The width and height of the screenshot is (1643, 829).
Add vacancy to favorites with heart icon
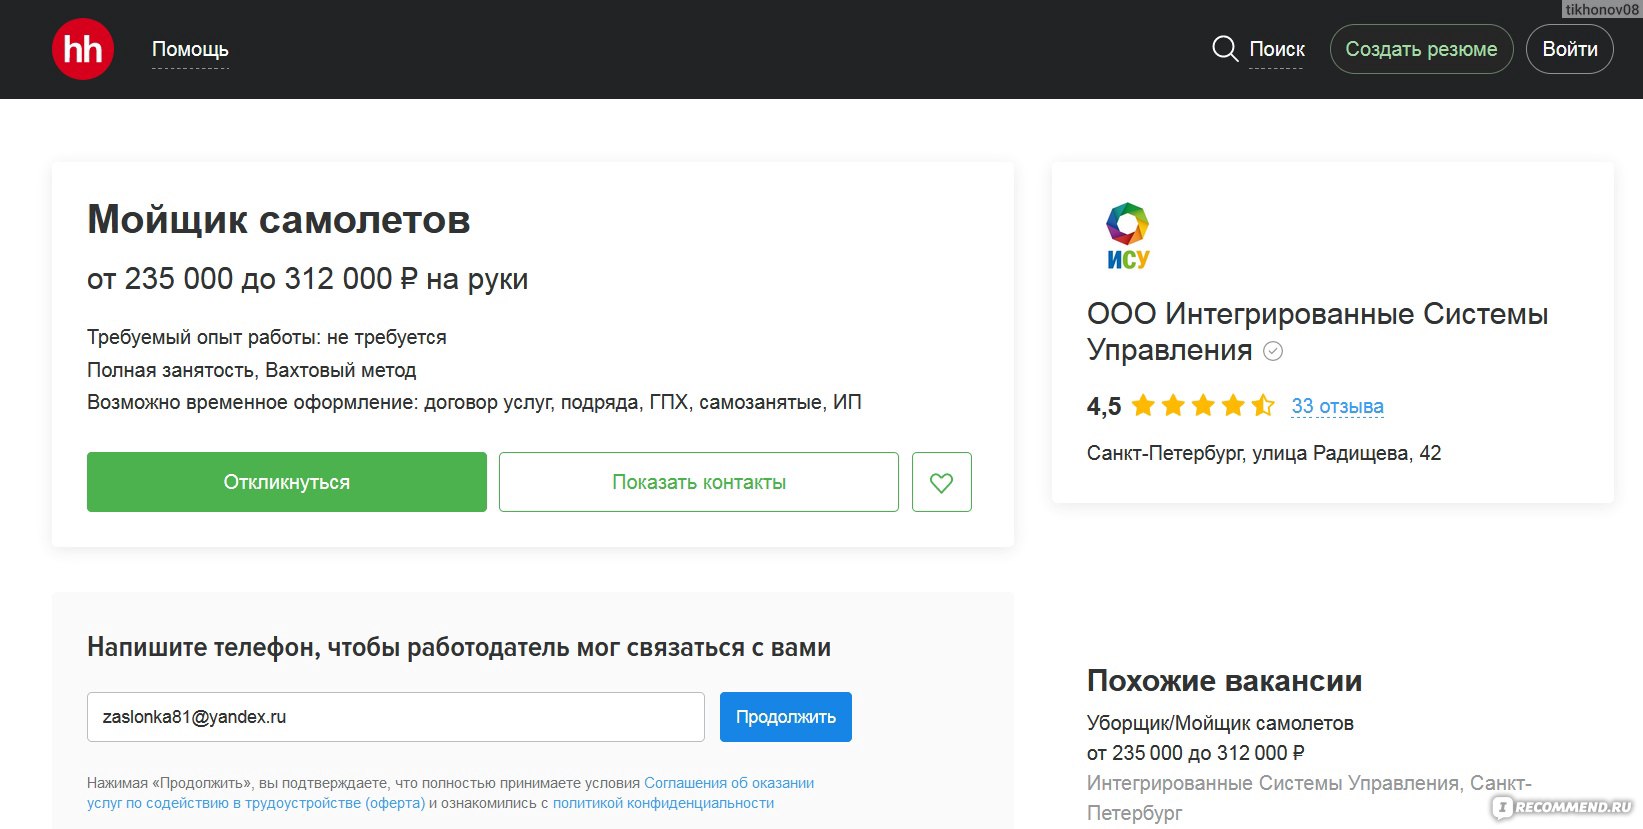941,482
